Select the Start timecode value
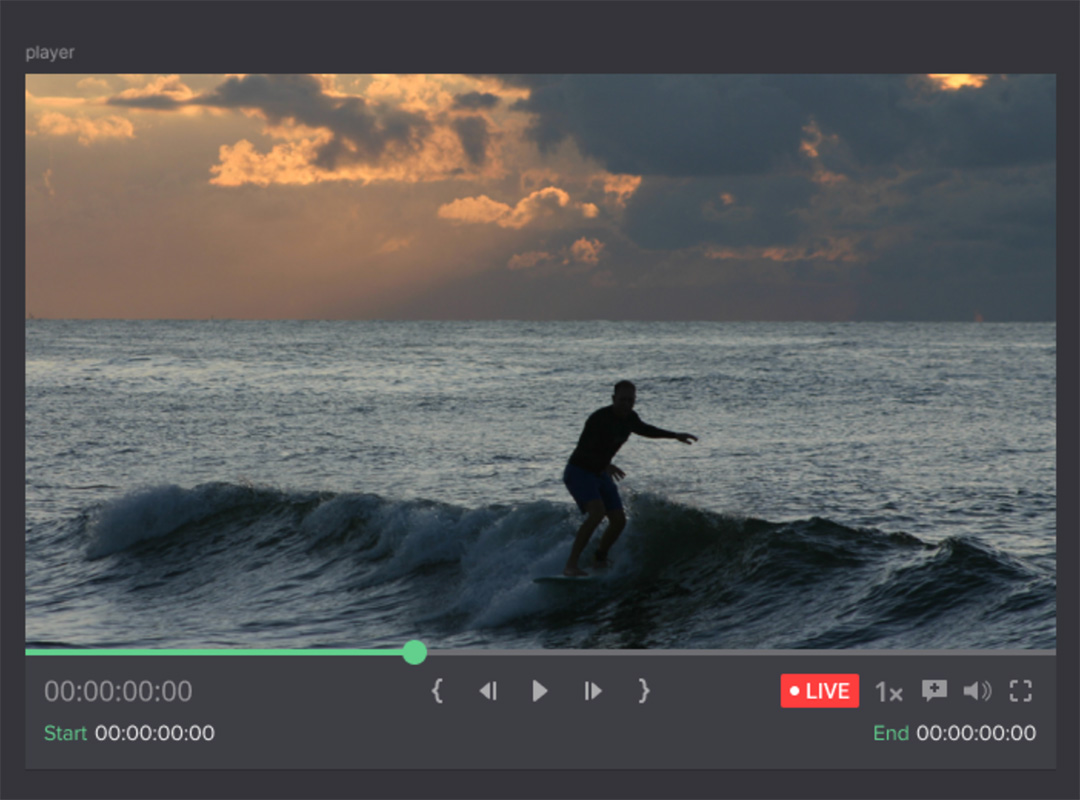The width and height of the screenshot is (1080, 800). [155, 733]
